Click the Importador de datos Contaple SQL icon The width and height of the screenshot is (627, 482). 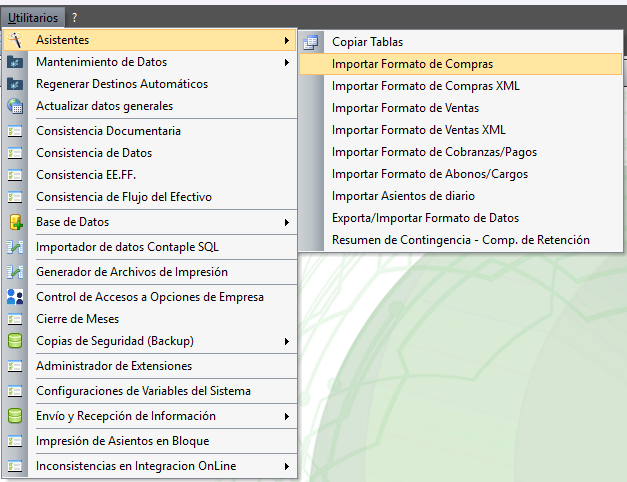coord(15,247)
